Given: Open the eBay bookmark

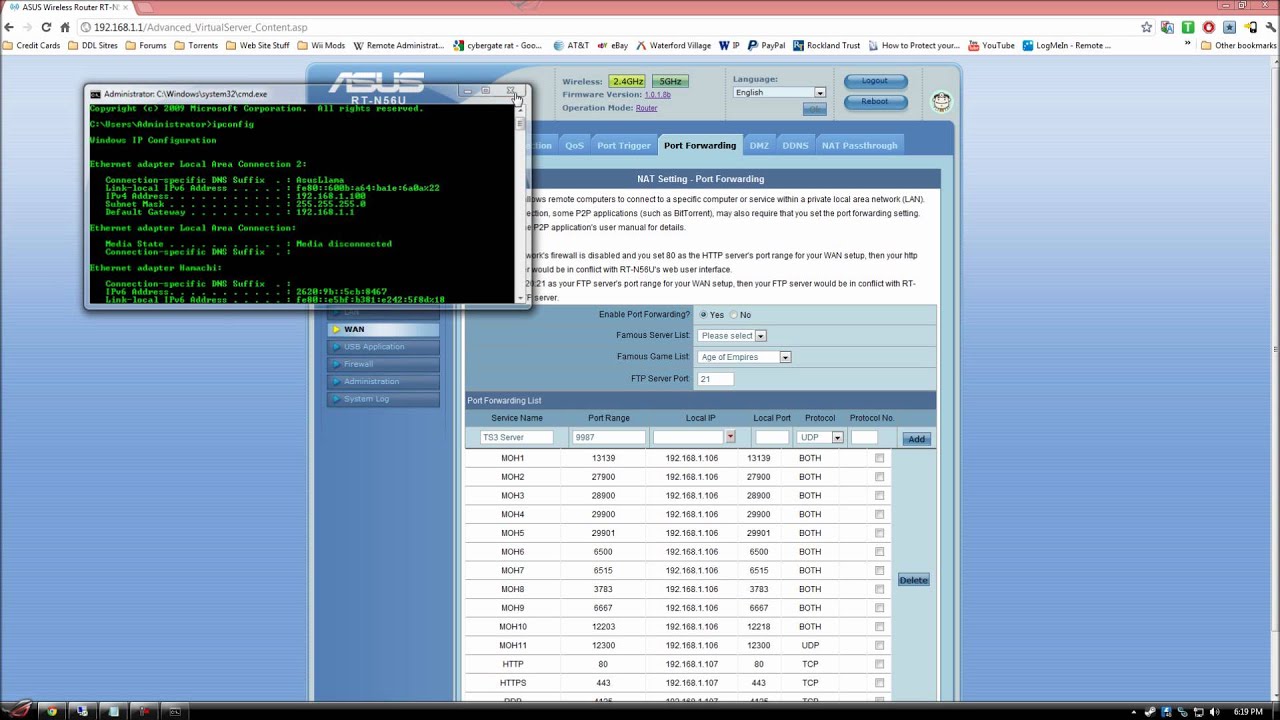Looking at the screenshot, I should point(612,45).
